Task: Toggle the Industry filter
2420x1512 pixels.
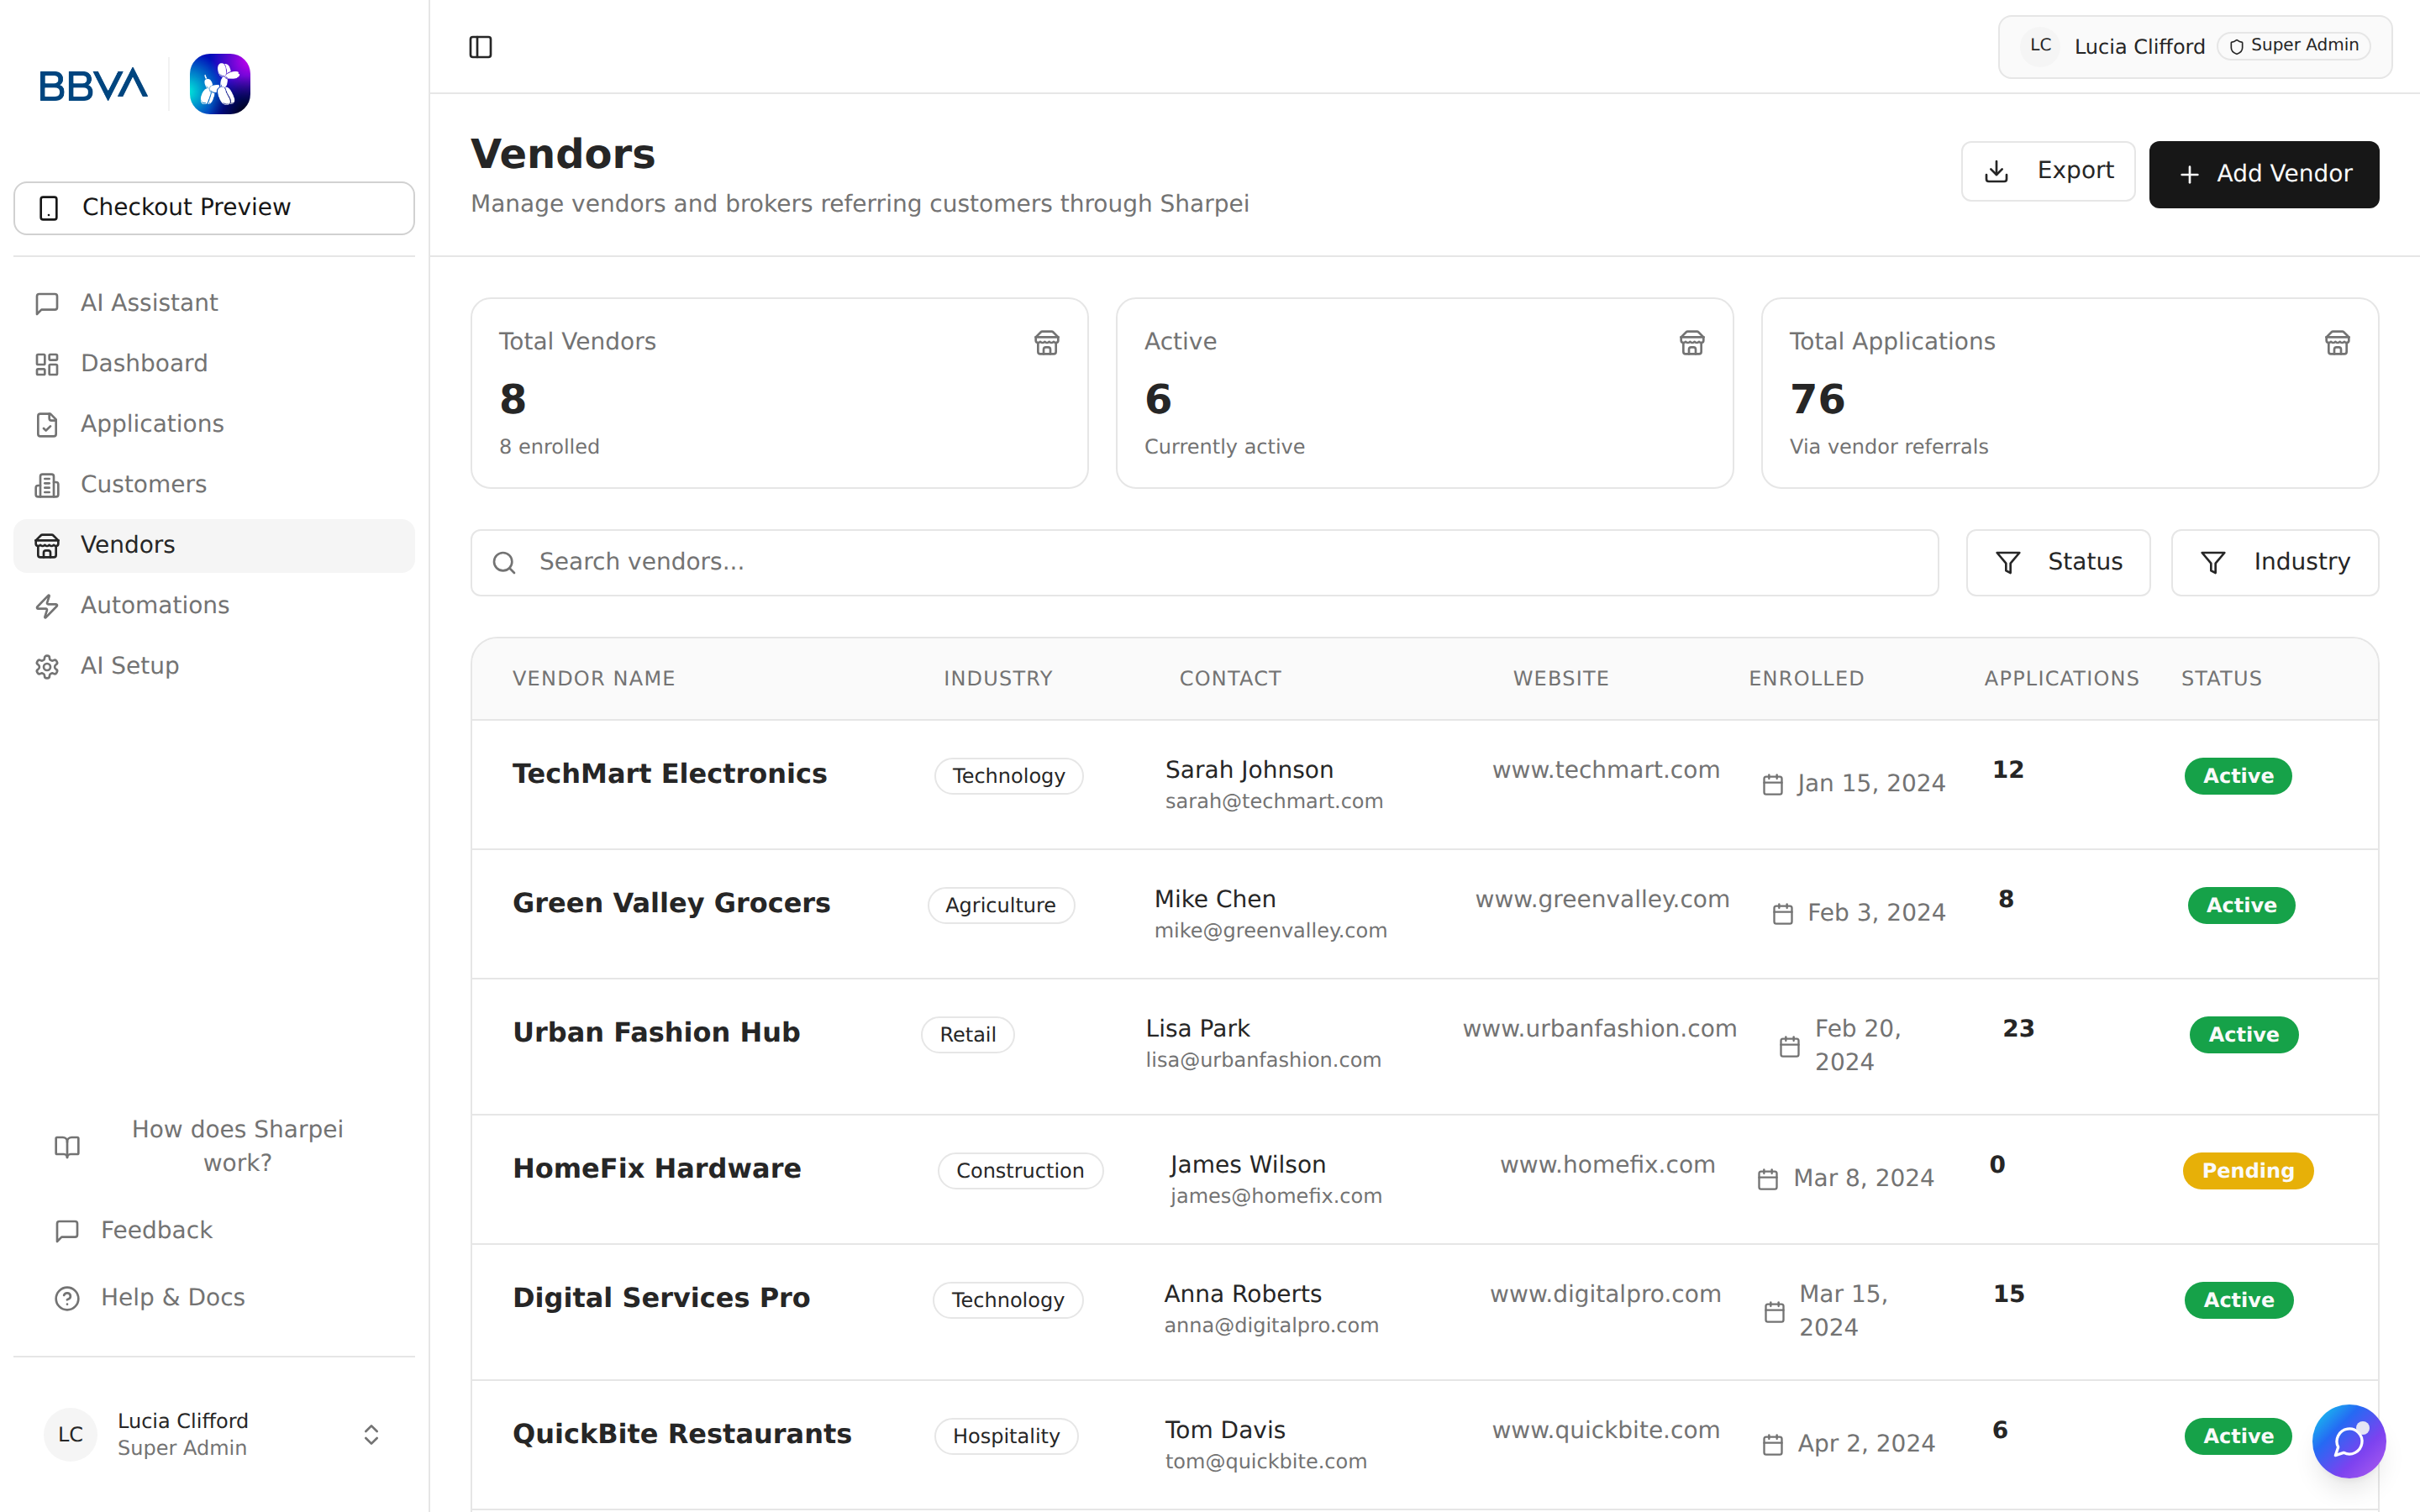Action: [2274, 561]
